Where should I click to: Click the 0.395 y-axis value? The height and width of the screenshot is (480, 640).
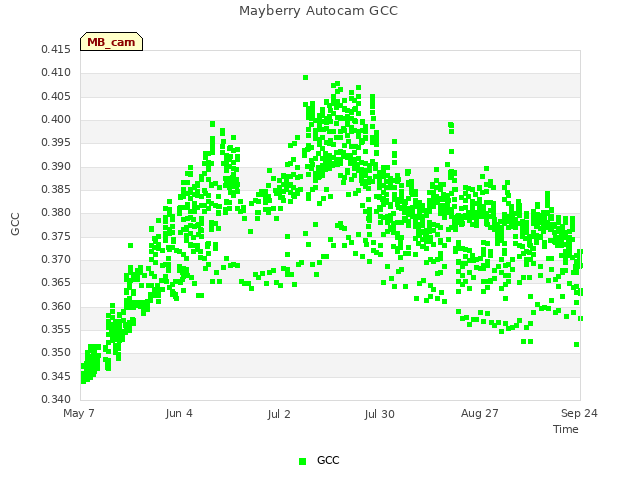click(x=56, y=143)
